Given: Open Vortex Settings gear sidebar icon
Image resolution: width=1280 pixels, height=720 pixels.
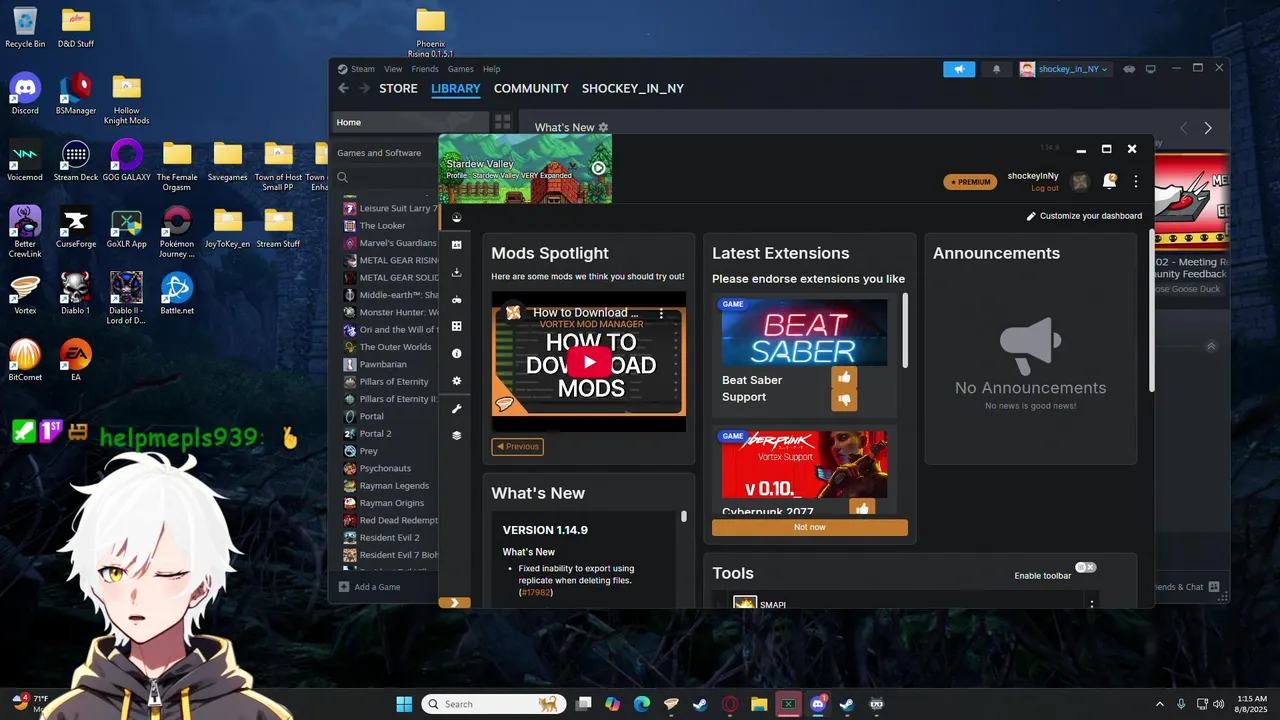Looking at the screenshot, I should point(457,381).
